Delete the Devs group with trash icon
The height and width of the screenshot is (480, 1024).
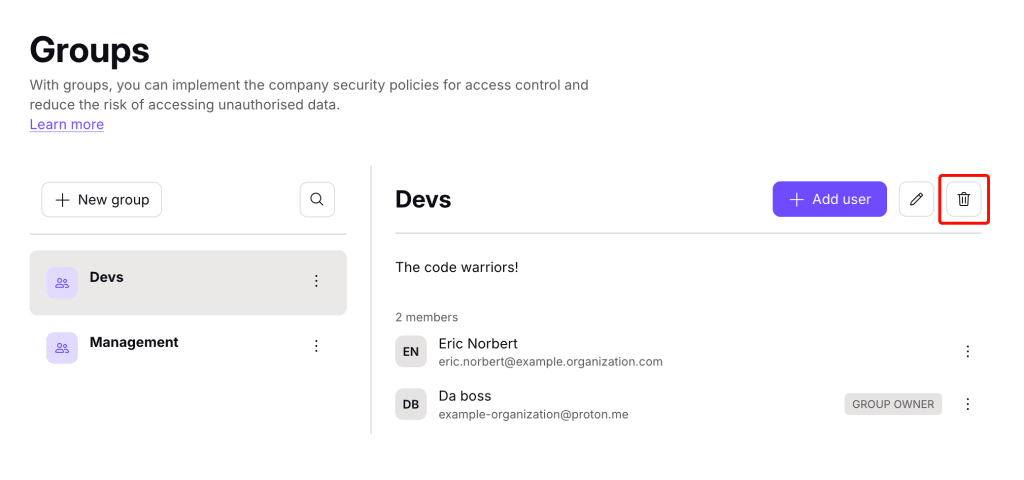[x=963, y=199]
